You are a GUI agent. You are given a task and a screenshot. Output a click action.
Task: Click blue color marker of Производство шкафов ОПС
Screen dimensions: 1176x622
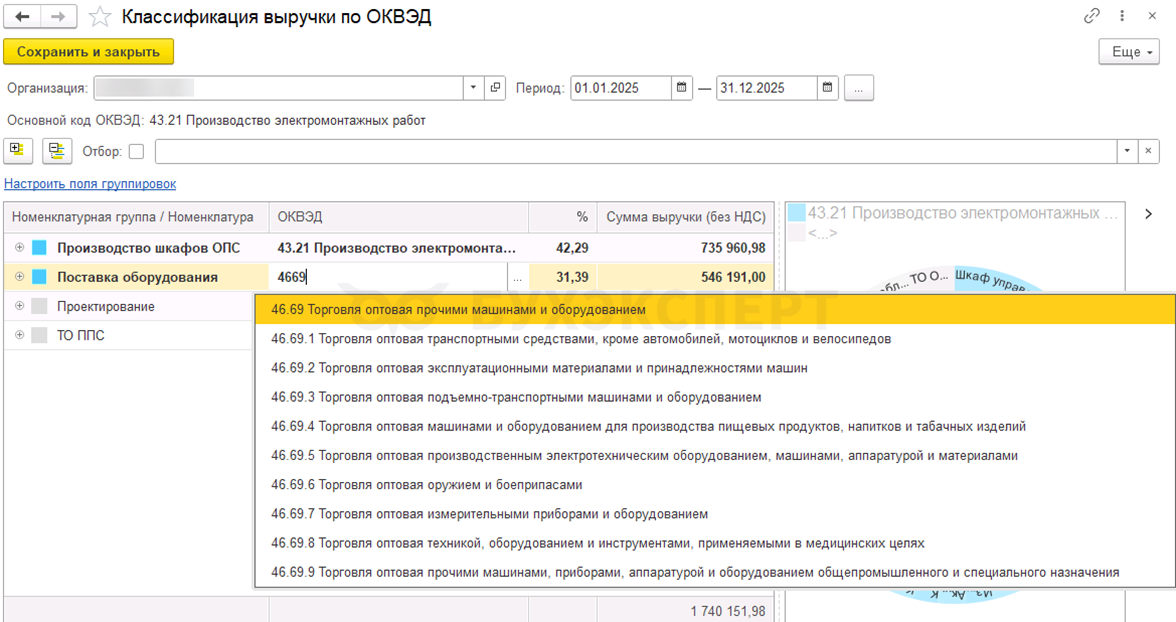tap(40, 248)
